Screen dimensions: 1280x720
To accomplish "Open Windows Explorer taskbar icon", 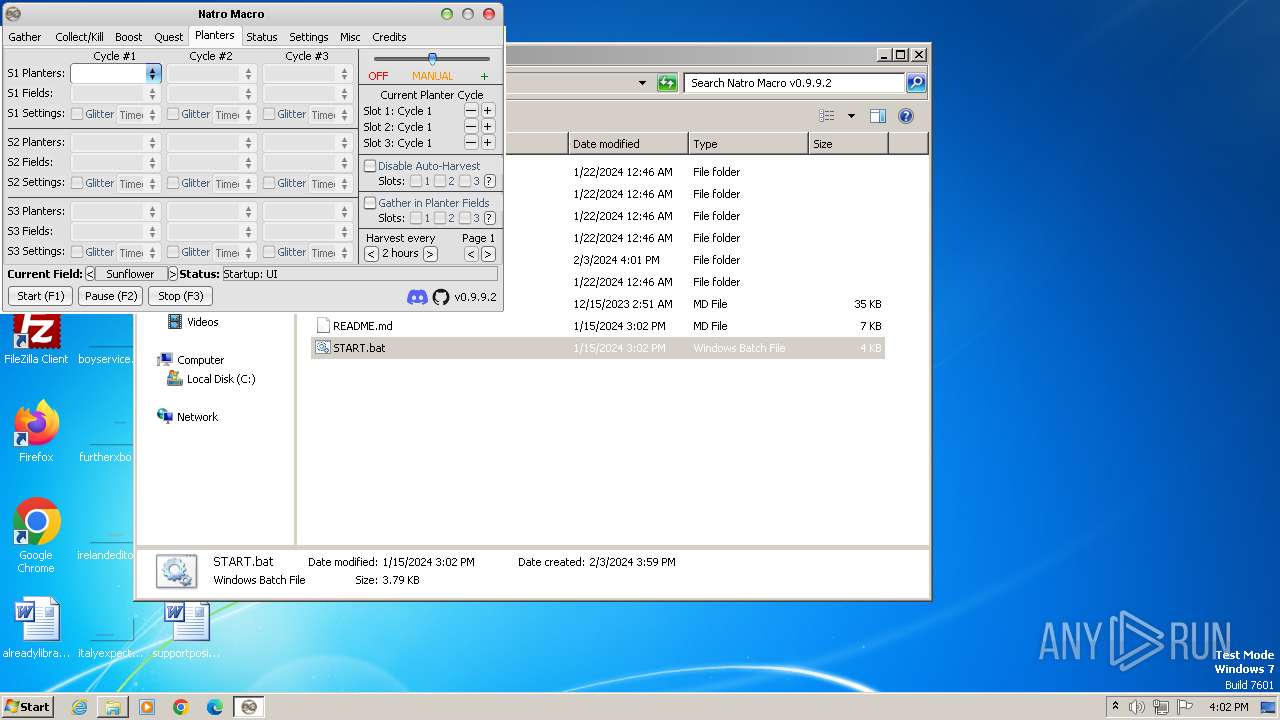I will tap(113, 707).
